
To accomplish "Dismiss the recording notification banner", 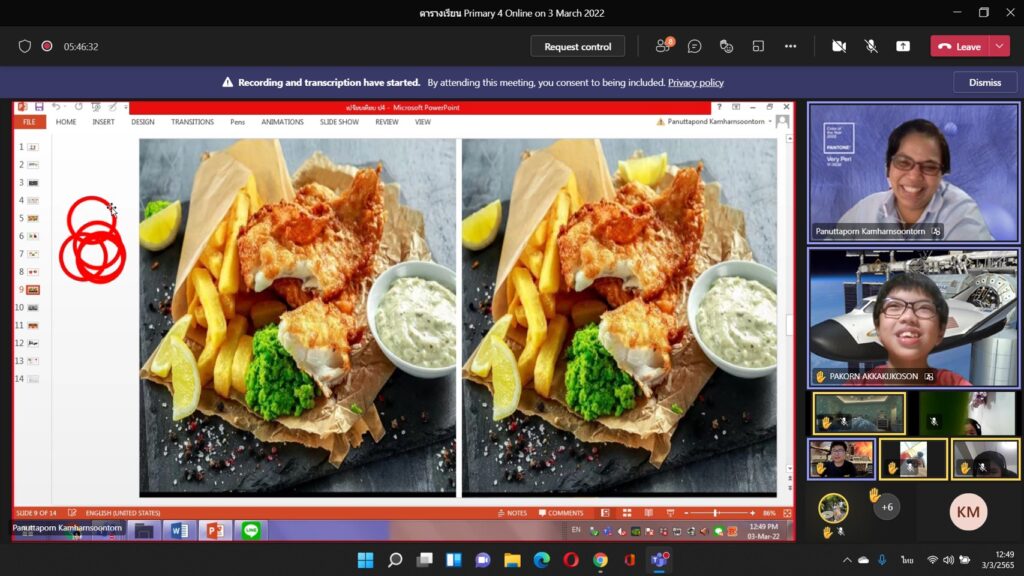I will pos(984,82).
